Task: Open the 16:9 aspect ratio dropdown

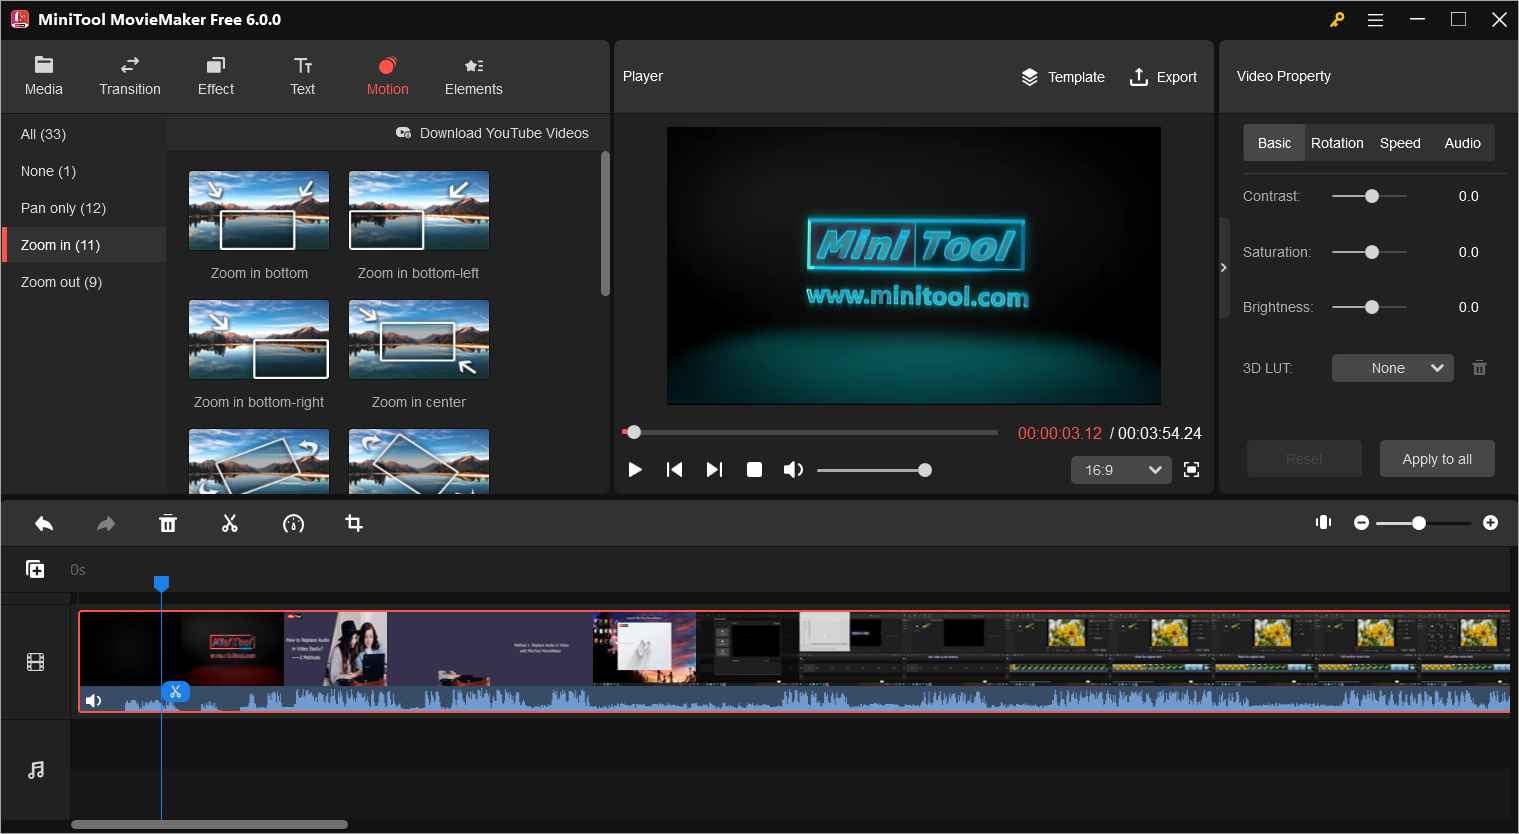Action: pyautogui.click(x=1121, y=470)
